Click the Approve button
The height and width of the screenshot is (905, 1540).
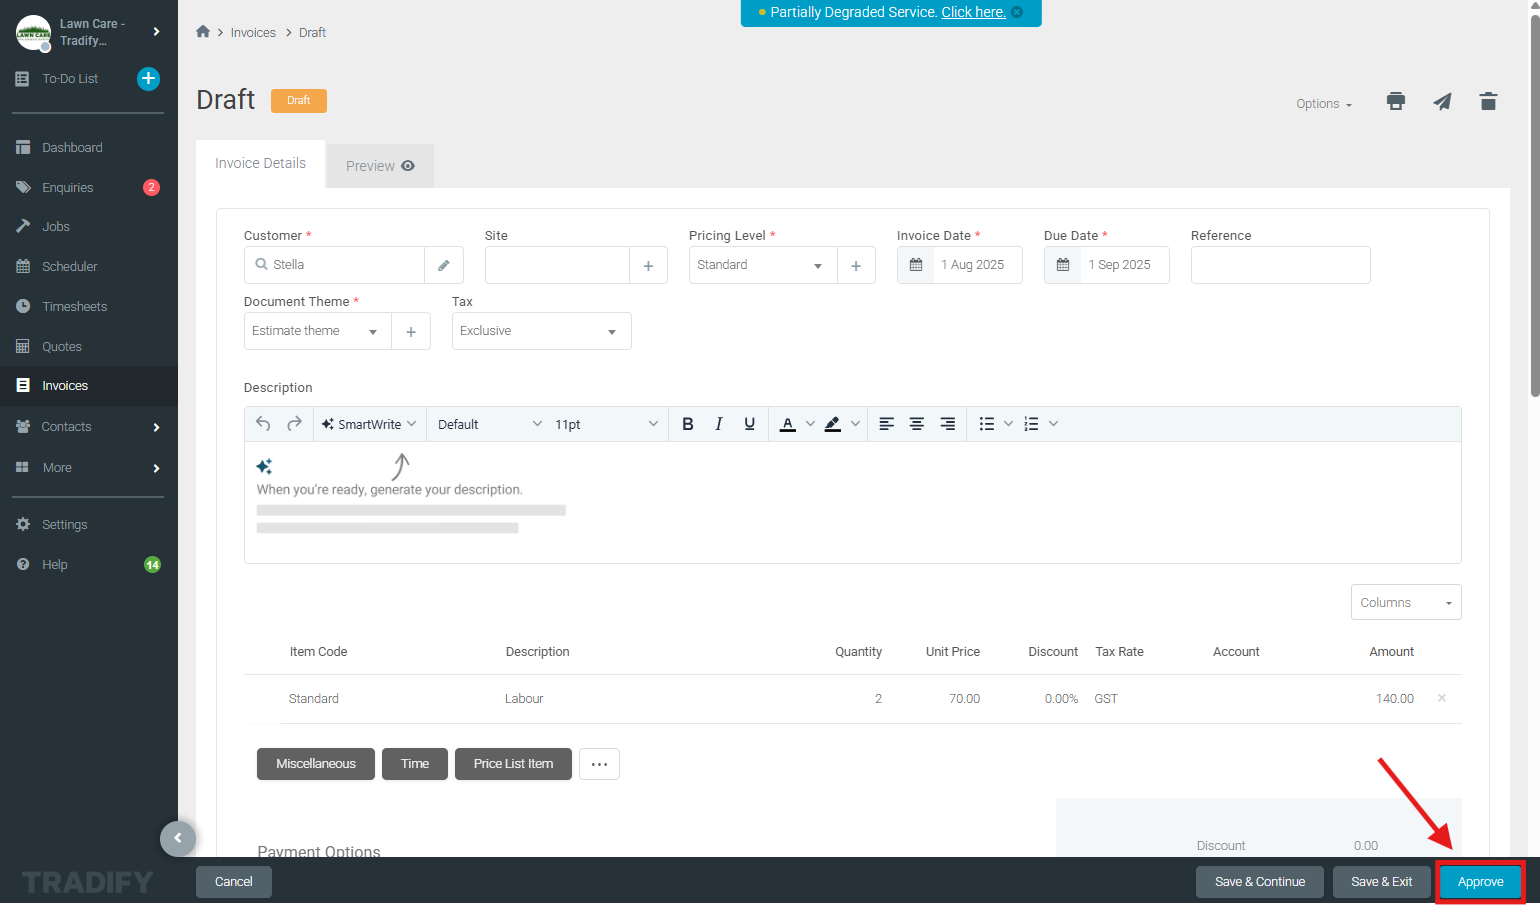tap(1481, 882)
